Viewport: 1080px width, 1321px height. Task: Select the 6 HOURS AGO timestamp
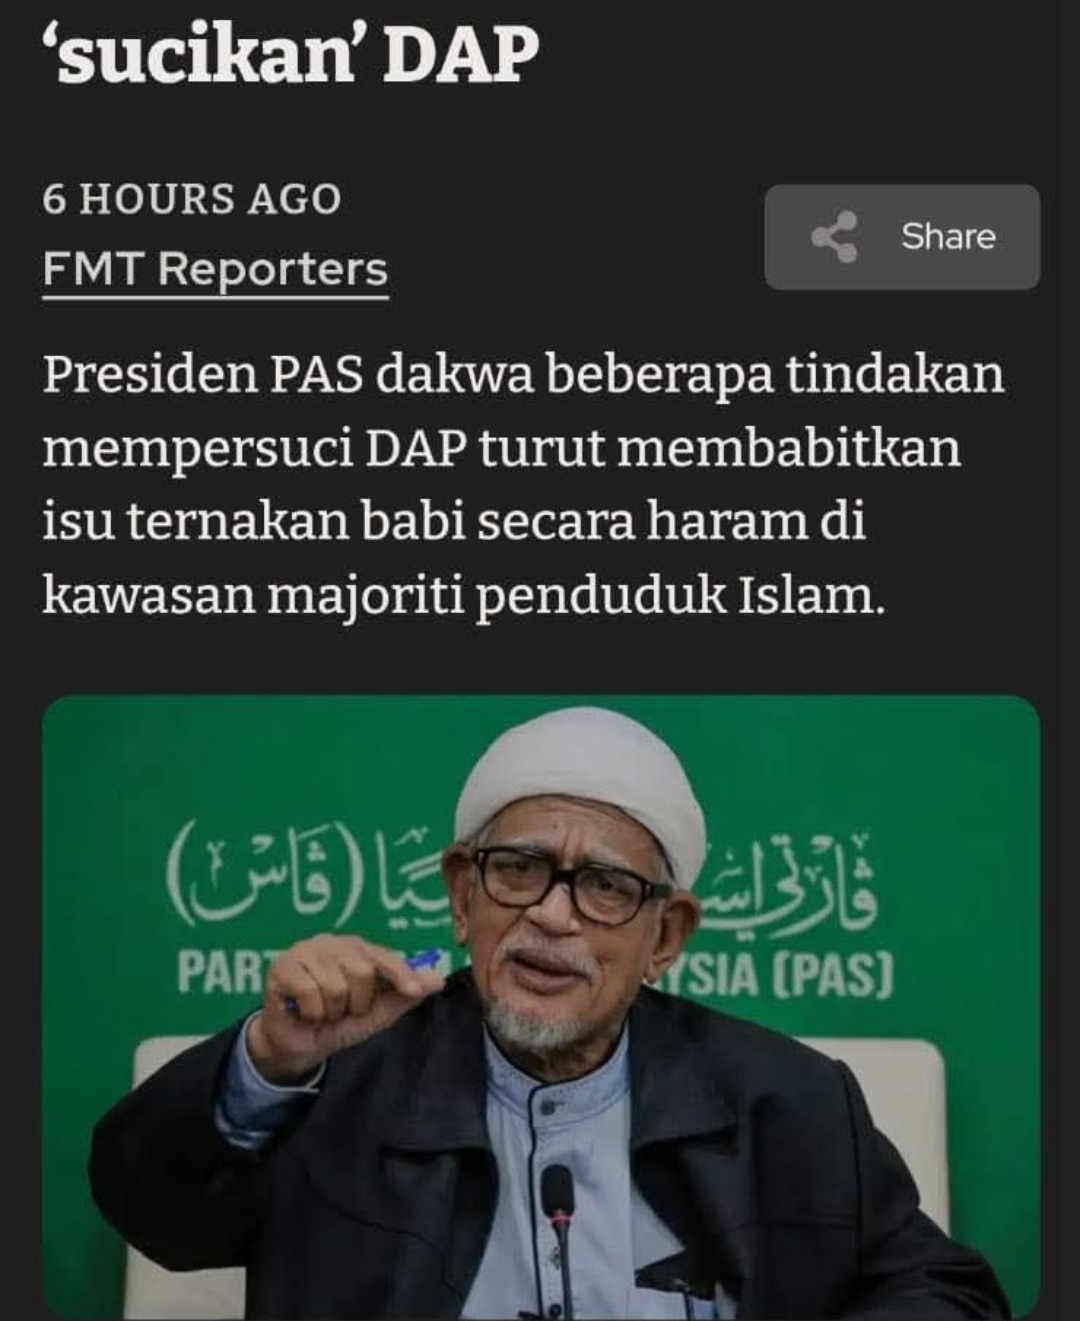tap(192, 199)
